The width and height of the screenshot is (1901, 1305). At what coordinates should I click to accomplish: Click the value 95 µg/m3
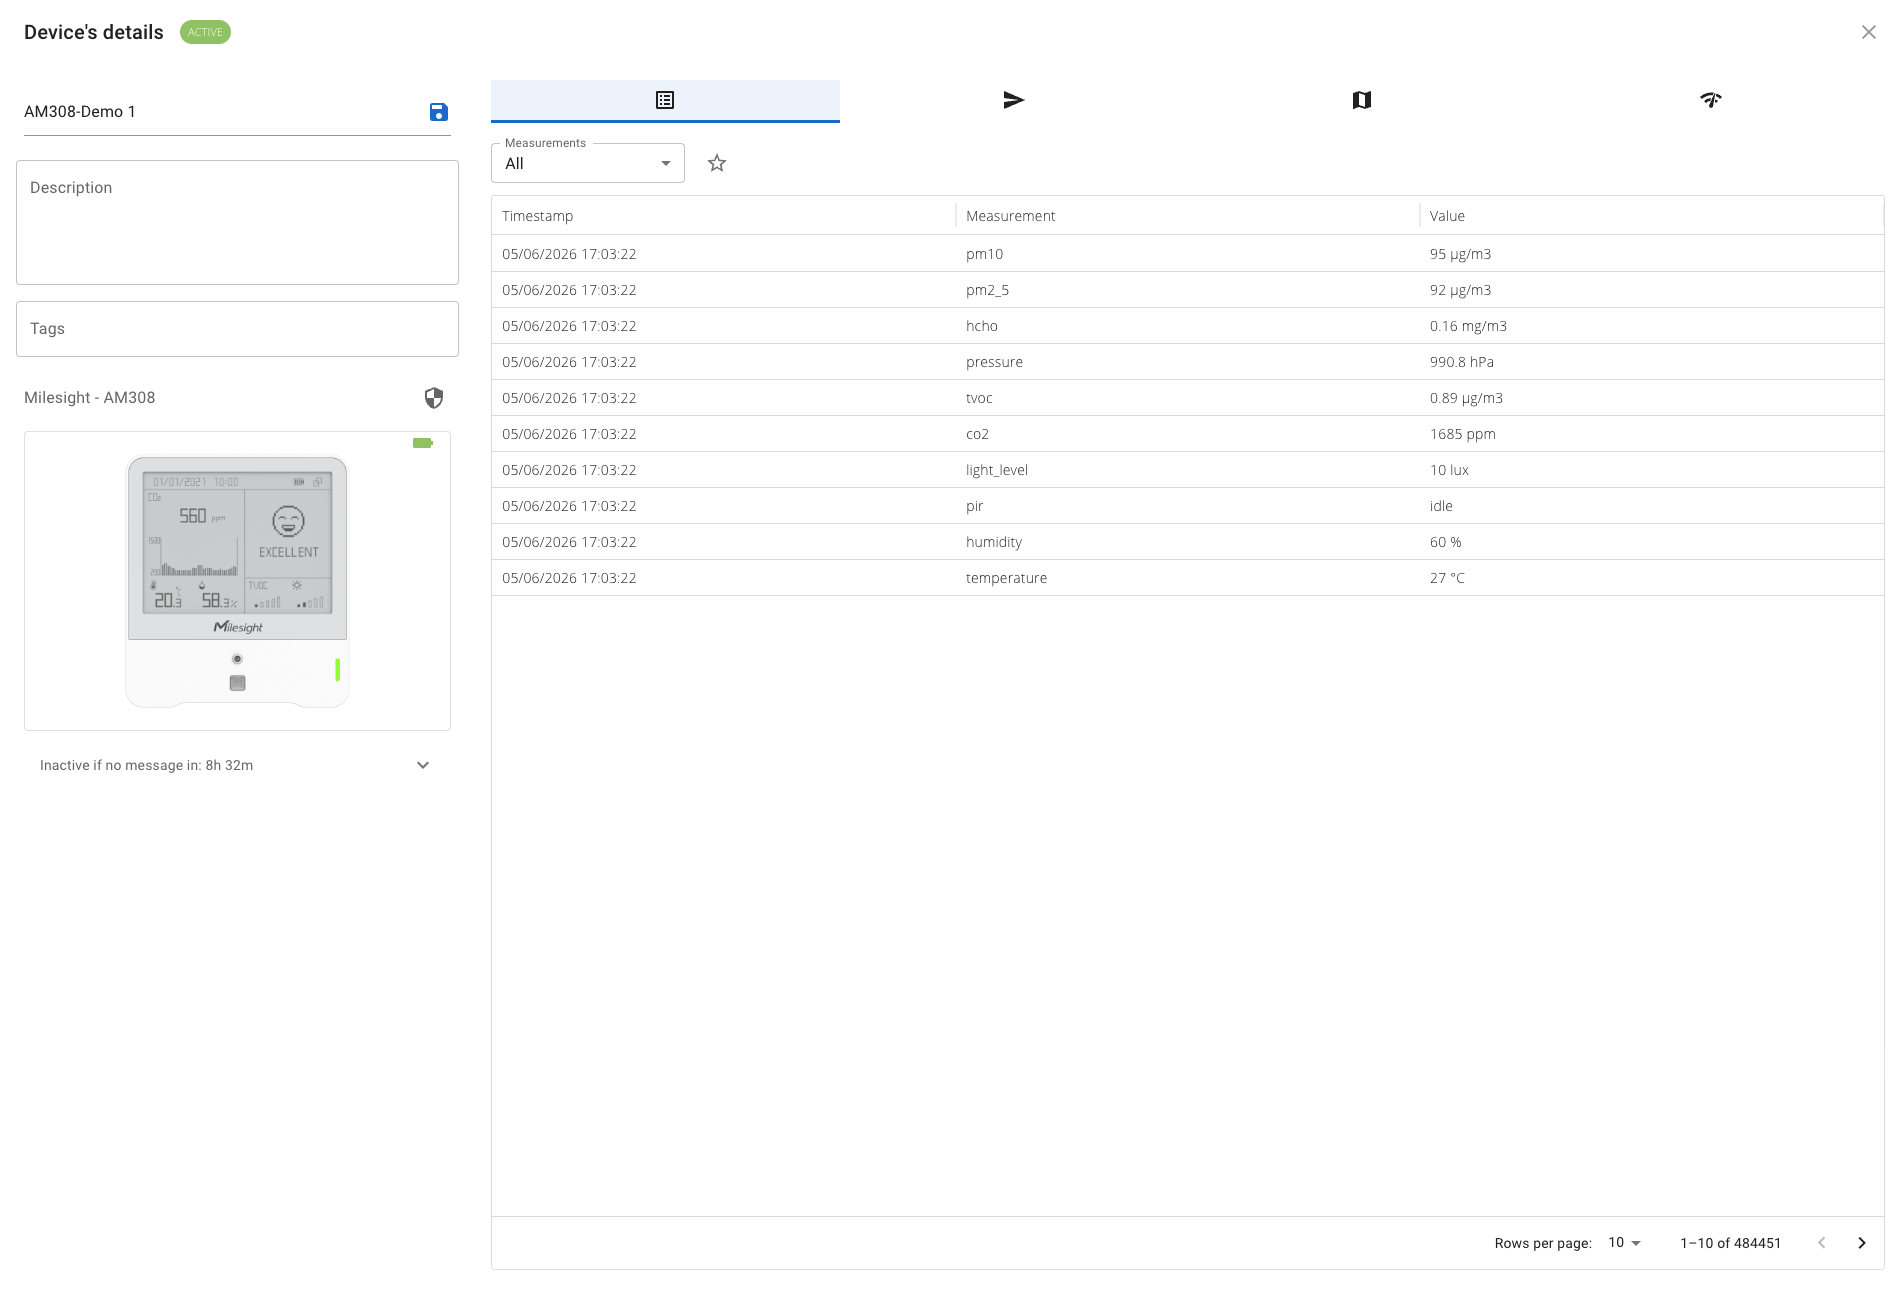pos(1460,254)
